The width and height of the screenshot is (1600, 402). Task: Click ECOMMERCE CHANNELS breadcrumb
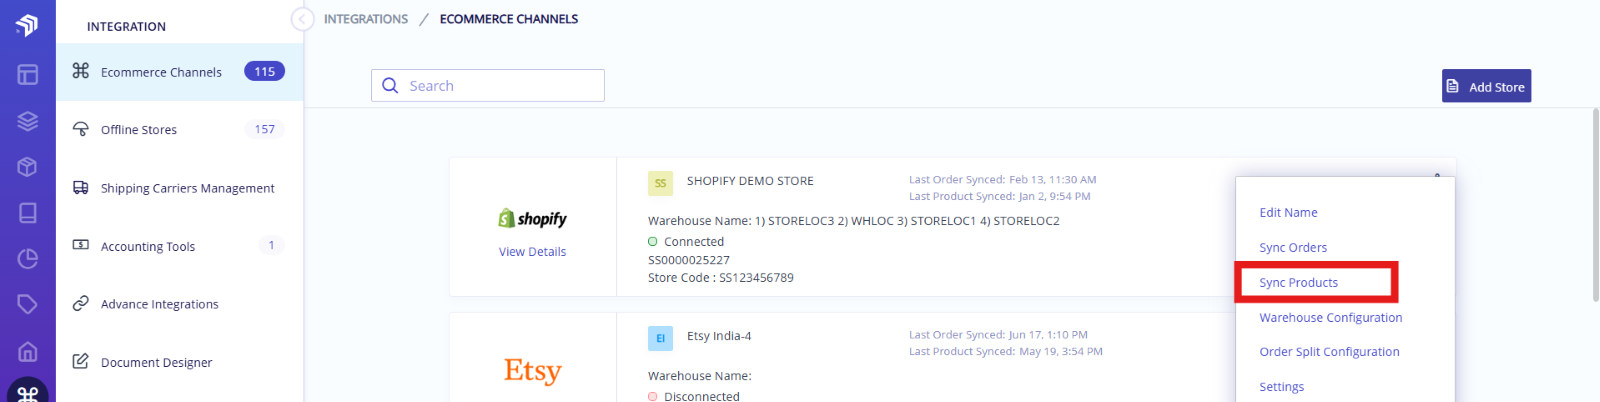[x=509, y=19]
